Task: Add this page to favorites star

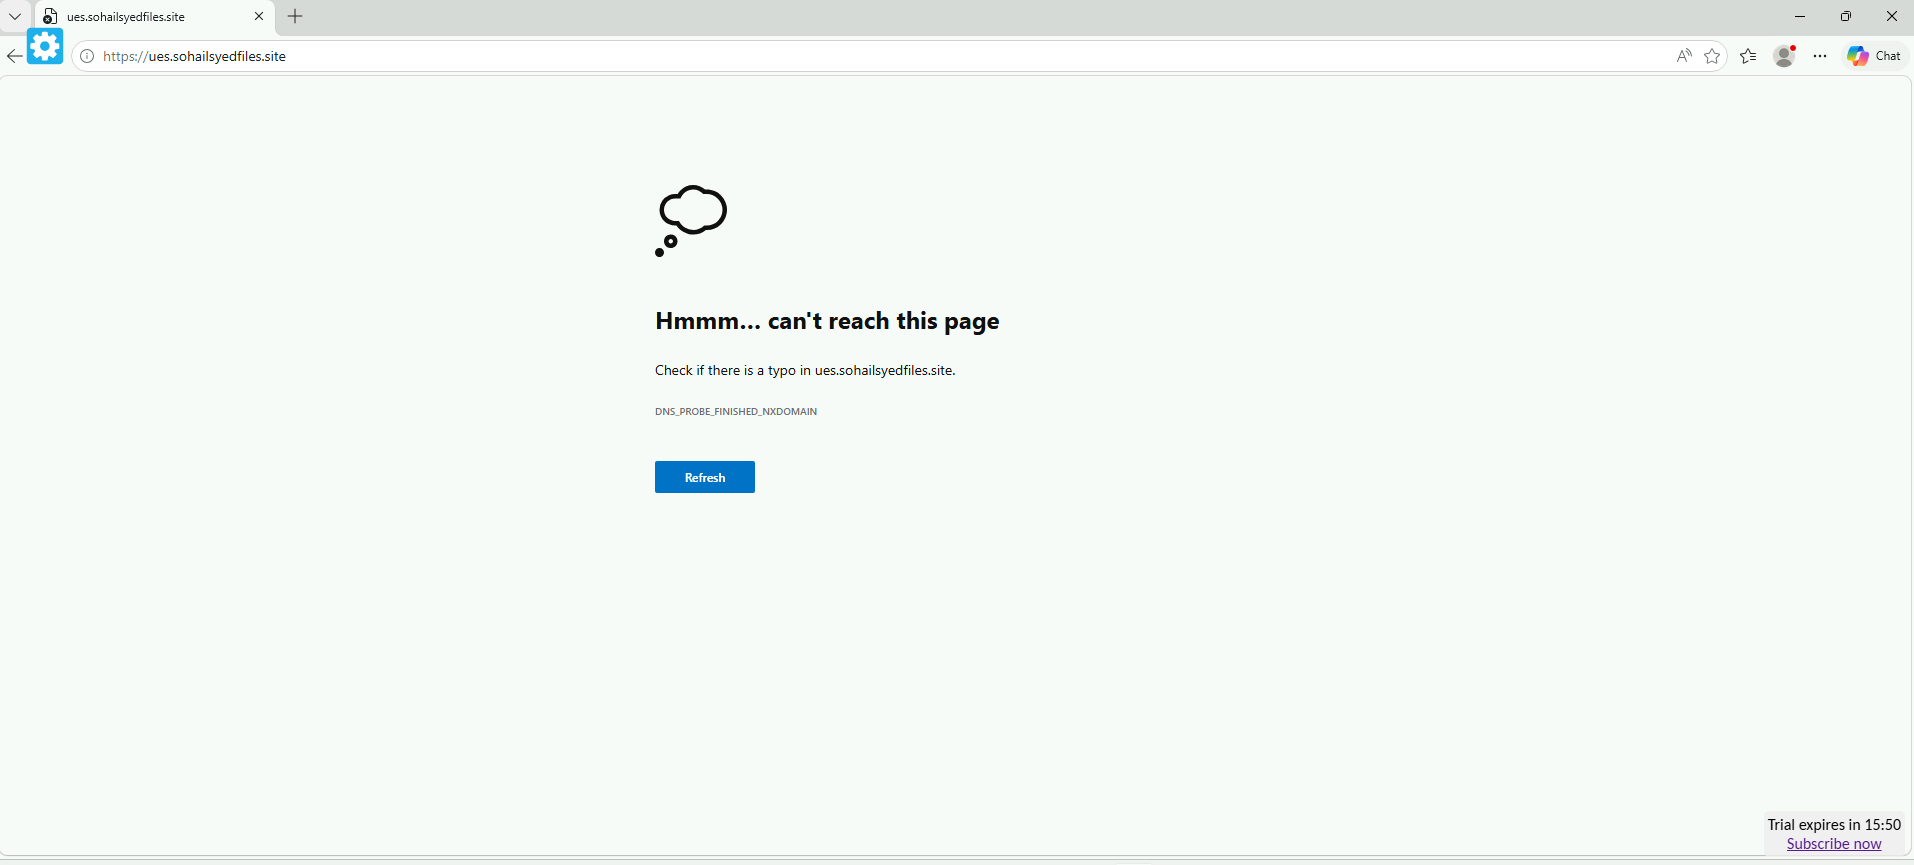Action: [1712, 56]
